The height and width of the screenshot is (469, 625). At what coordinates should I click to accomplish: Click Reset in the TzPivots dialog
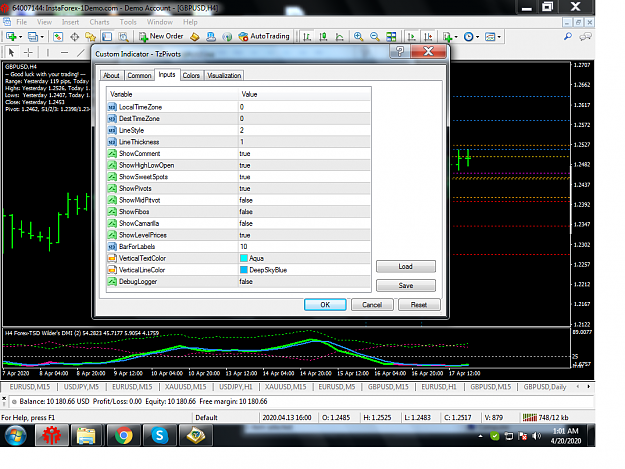point(419,305)
